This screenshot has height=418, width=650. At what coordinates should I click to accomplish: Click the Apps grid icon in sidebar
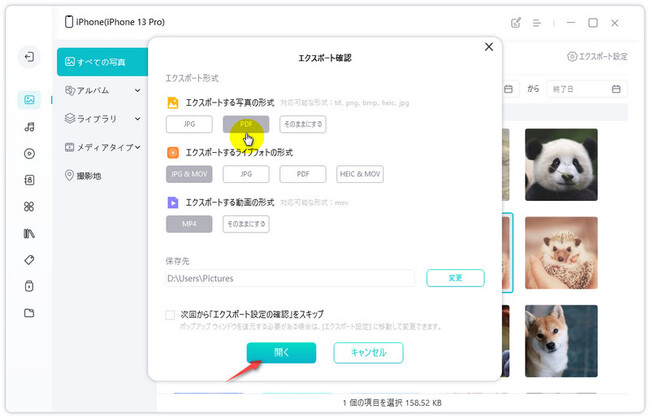pos(29,206)
